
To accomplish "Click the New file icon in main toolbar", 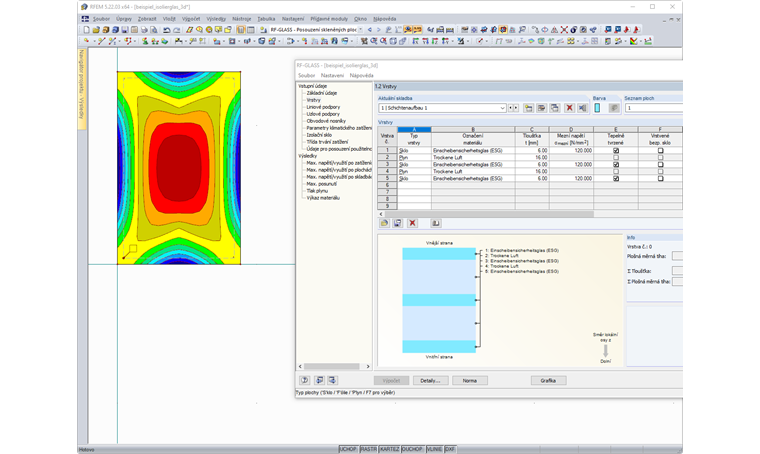I will (x=86, y=30).
